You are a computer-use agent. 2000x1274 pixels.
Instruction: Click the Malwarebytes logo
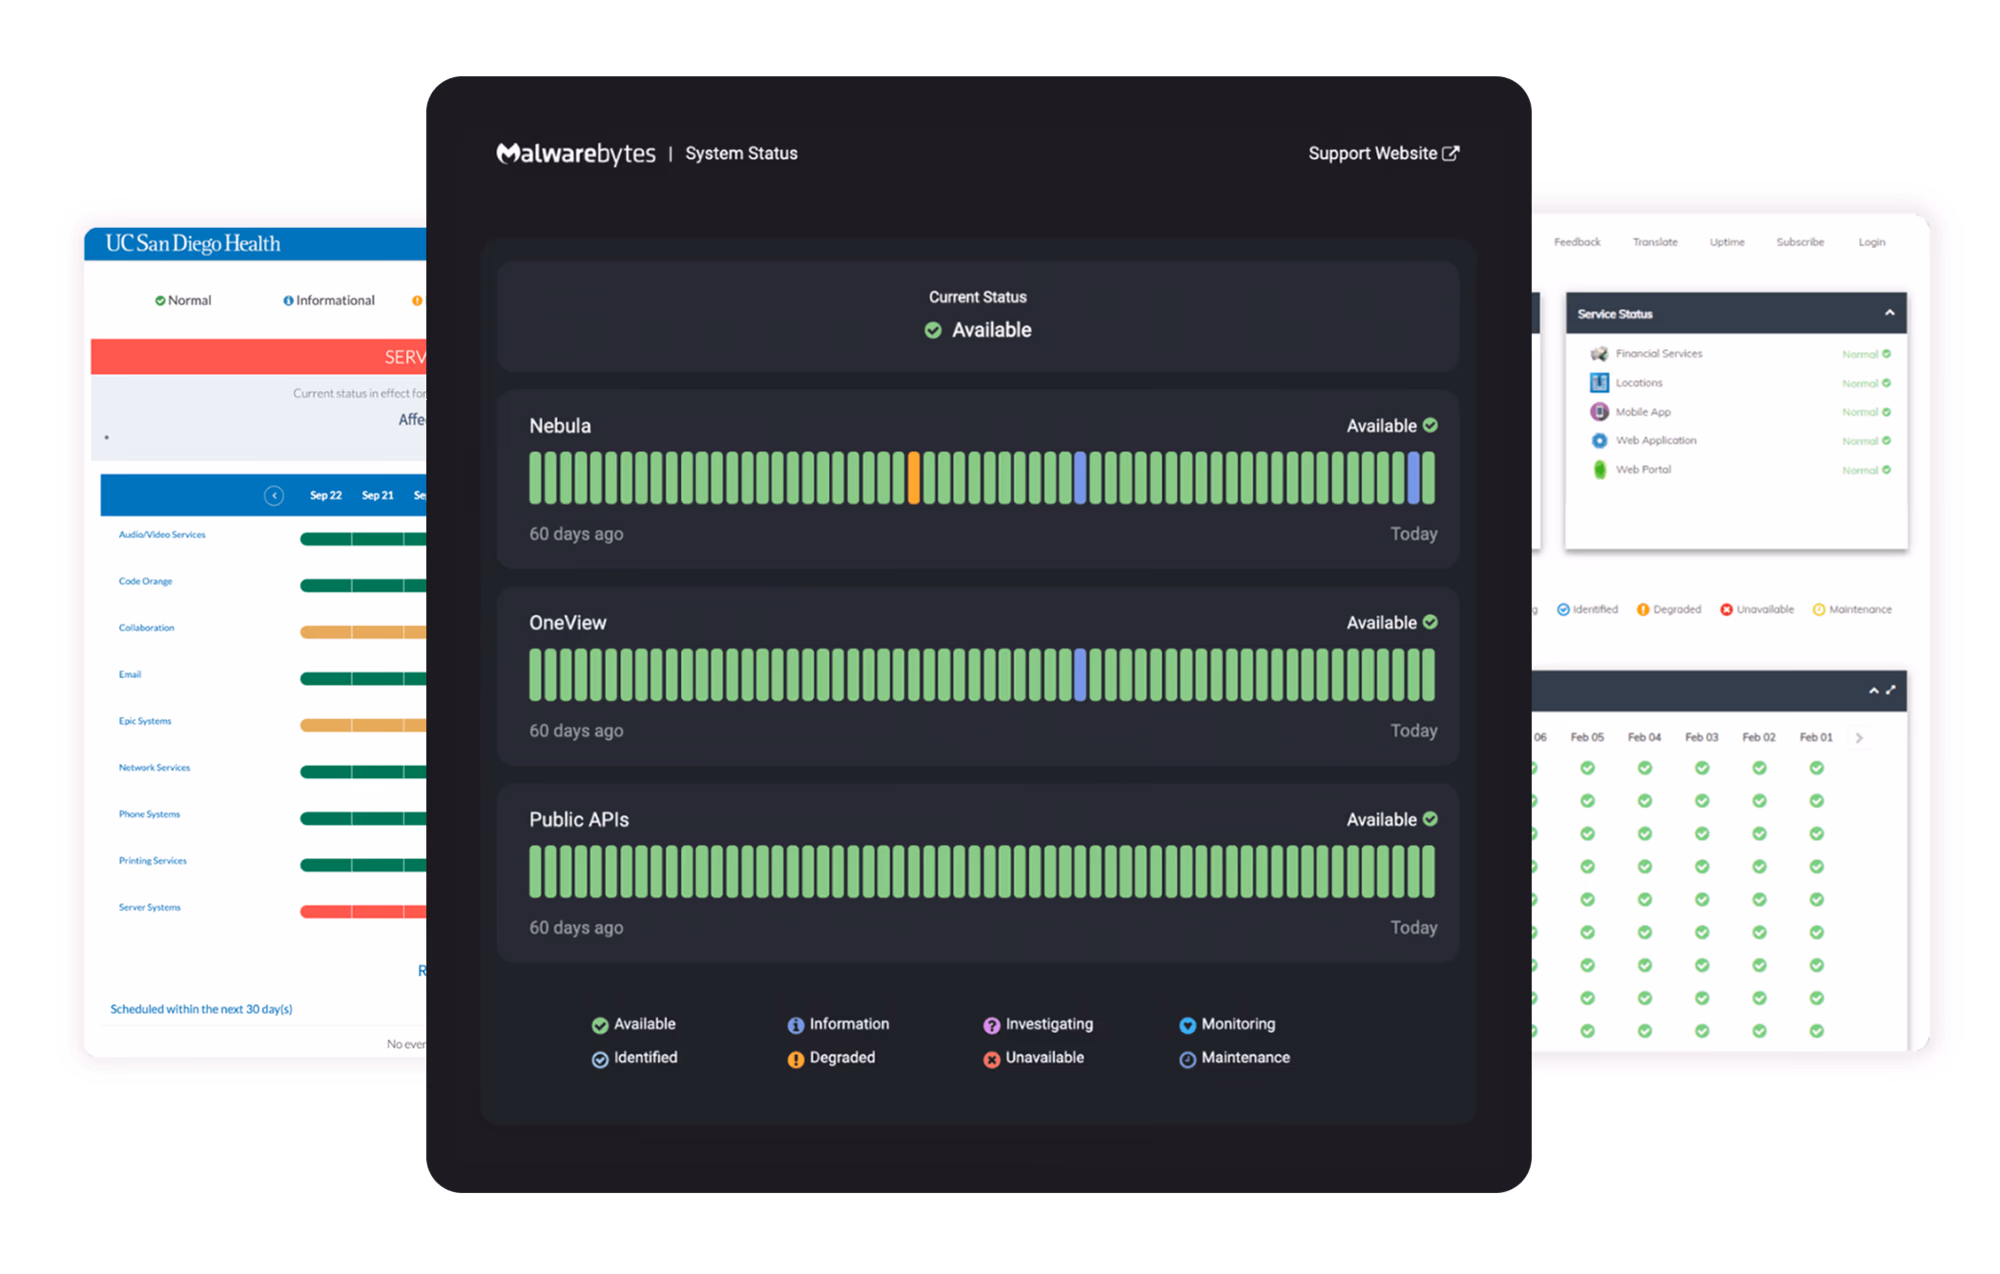coord(576,153)
